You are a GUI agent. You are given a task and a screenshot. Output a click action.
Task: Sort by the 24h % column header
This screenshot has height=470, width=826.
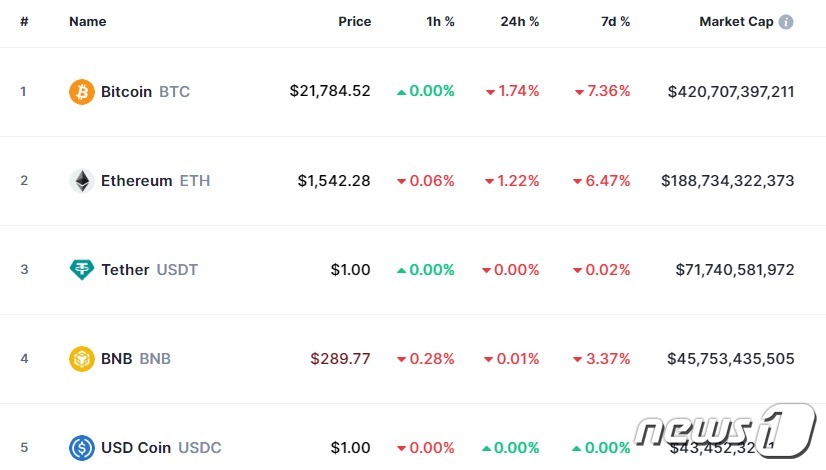(519, 22)
